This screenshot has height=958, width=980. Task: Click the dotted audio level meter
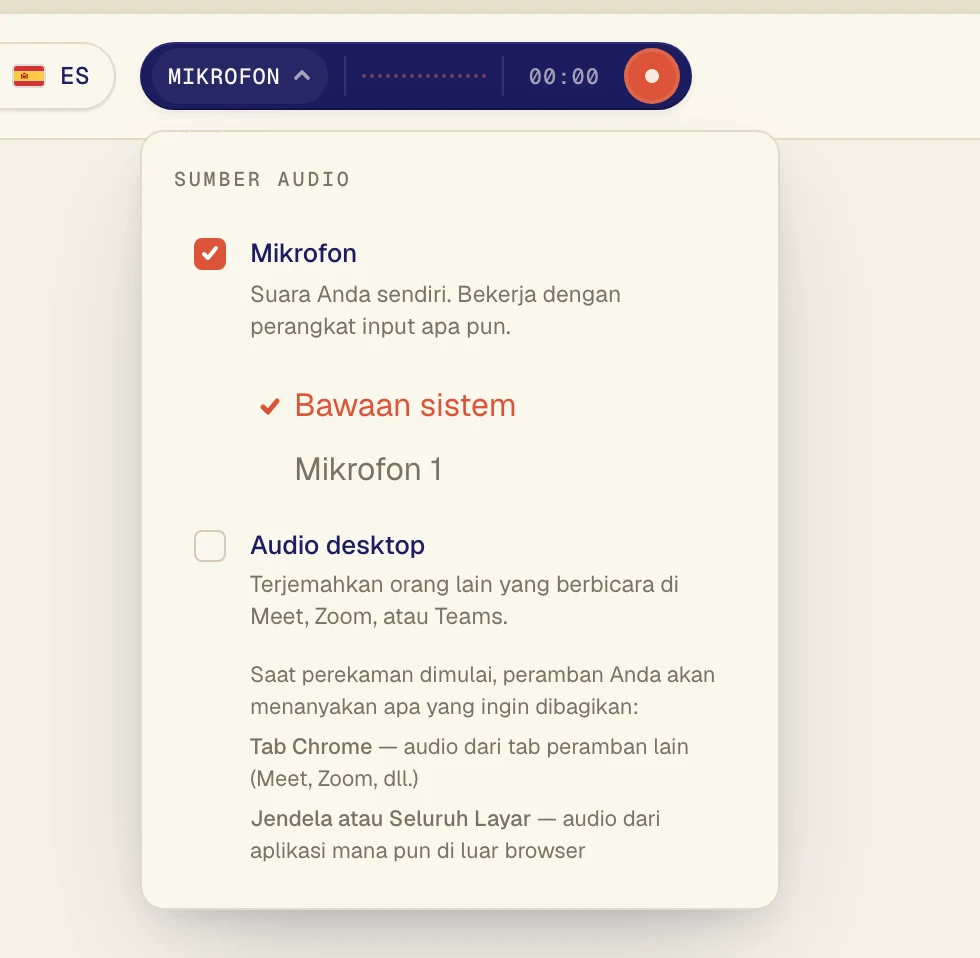tap(424, 76)
